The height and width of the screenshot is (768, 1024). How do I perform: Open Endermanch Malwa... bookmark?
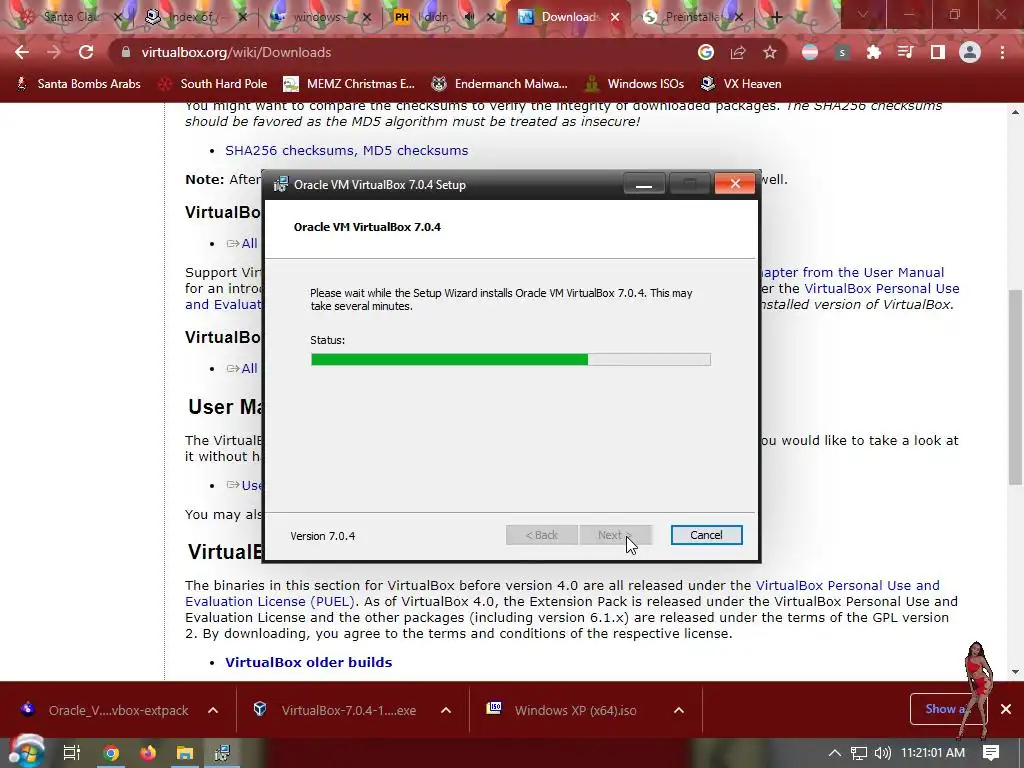coord(500,84)
